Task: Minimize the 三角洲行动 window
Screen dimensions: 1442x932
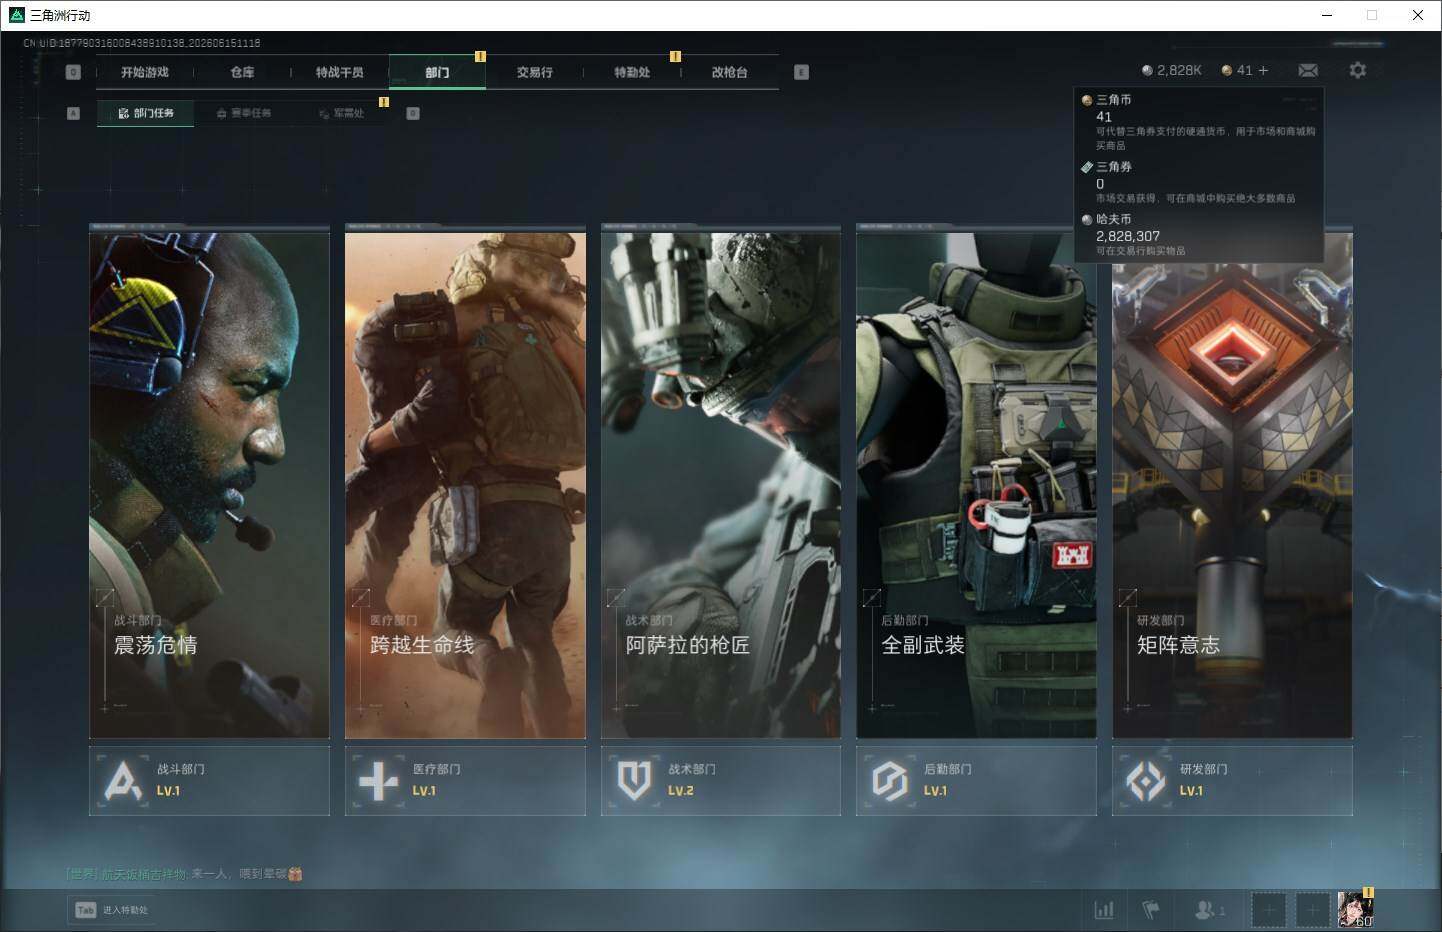Action: coord(1327,15)
